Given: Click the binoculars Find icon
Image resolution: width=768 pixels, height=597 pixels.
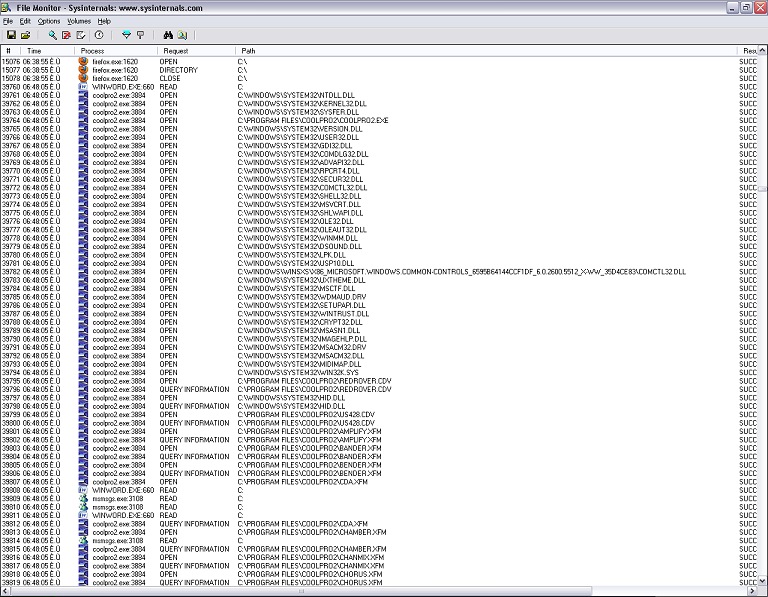Looking at the screenshot, I should click(168, 35).
